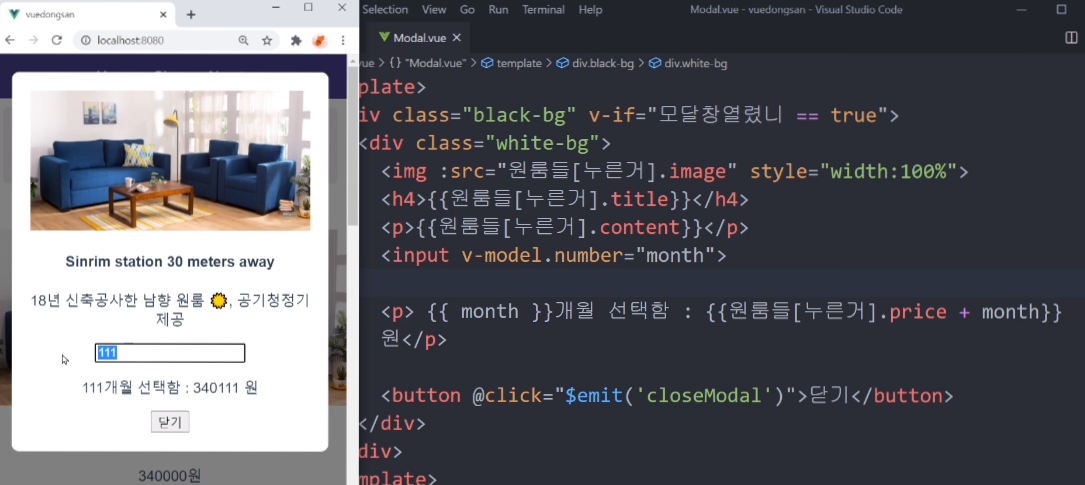Close the vuedongsan browser tab
The width and height of the screenshot is (1085, 485).
[x=163, y=15]
